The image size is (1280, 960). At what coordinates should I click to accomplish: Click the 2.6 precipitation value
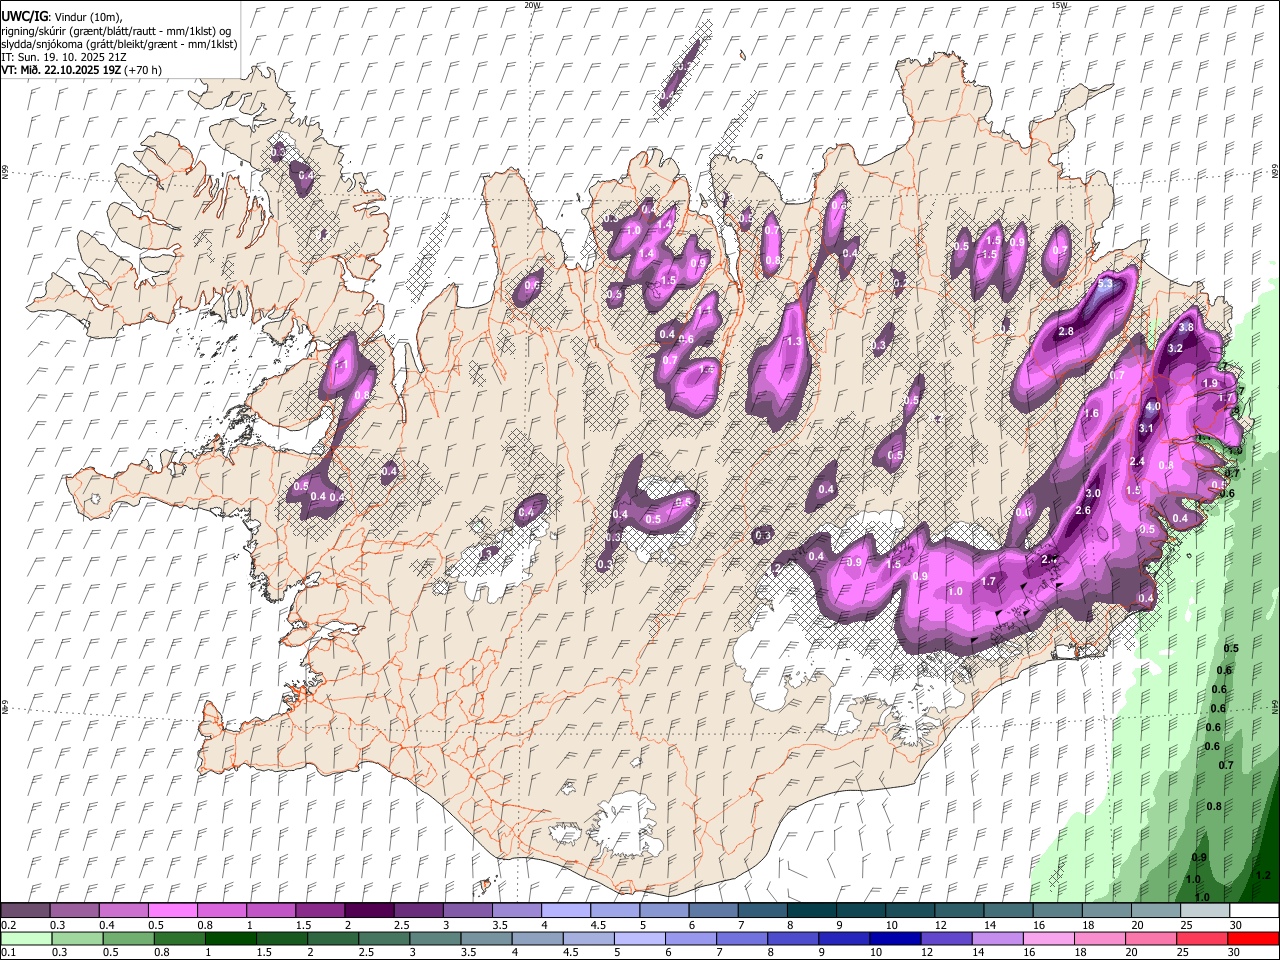1083,510
